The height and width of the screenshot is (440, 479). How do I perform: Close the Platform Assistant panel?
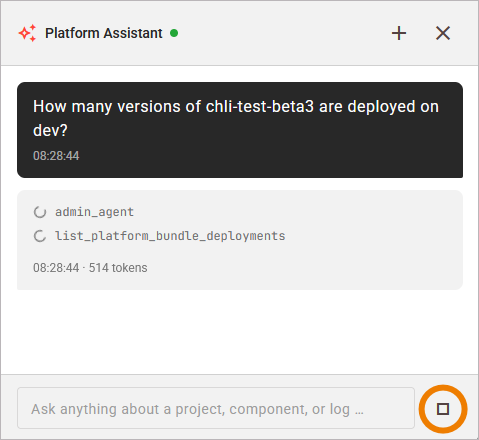coord(443,33)
